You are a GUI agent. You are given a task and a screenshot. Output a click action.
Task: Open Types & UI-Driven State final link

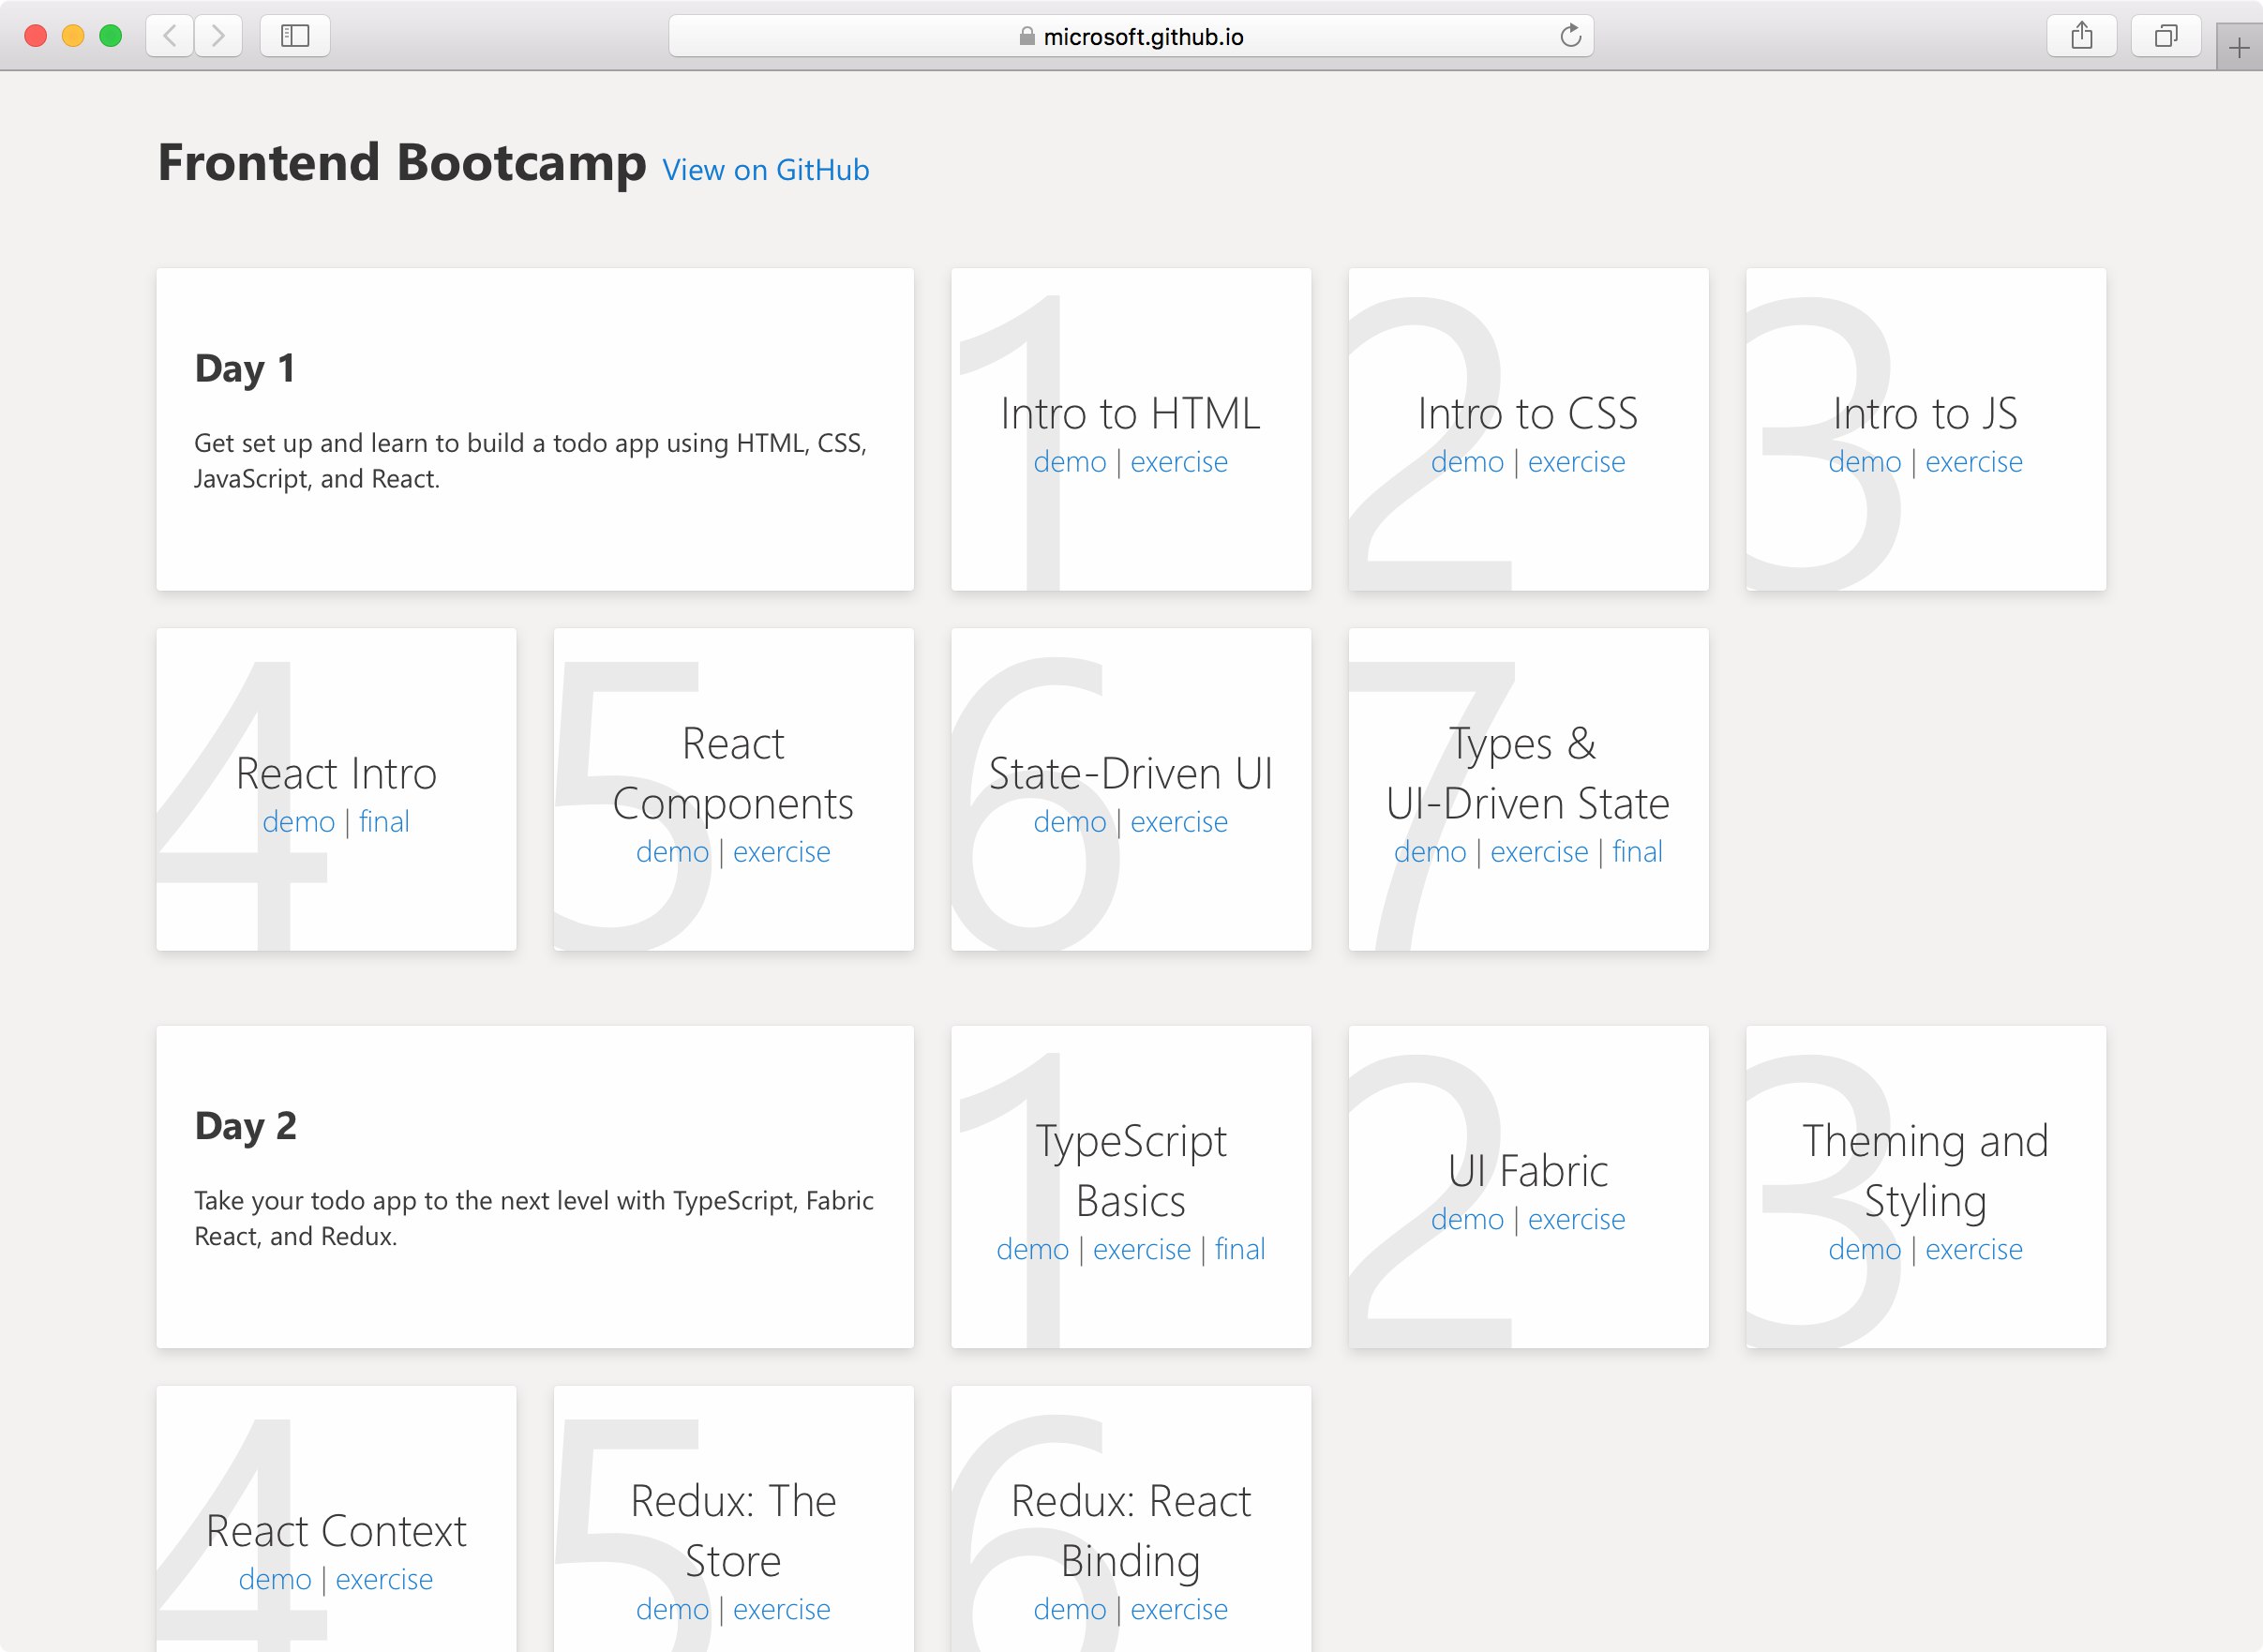(1637, 852)
